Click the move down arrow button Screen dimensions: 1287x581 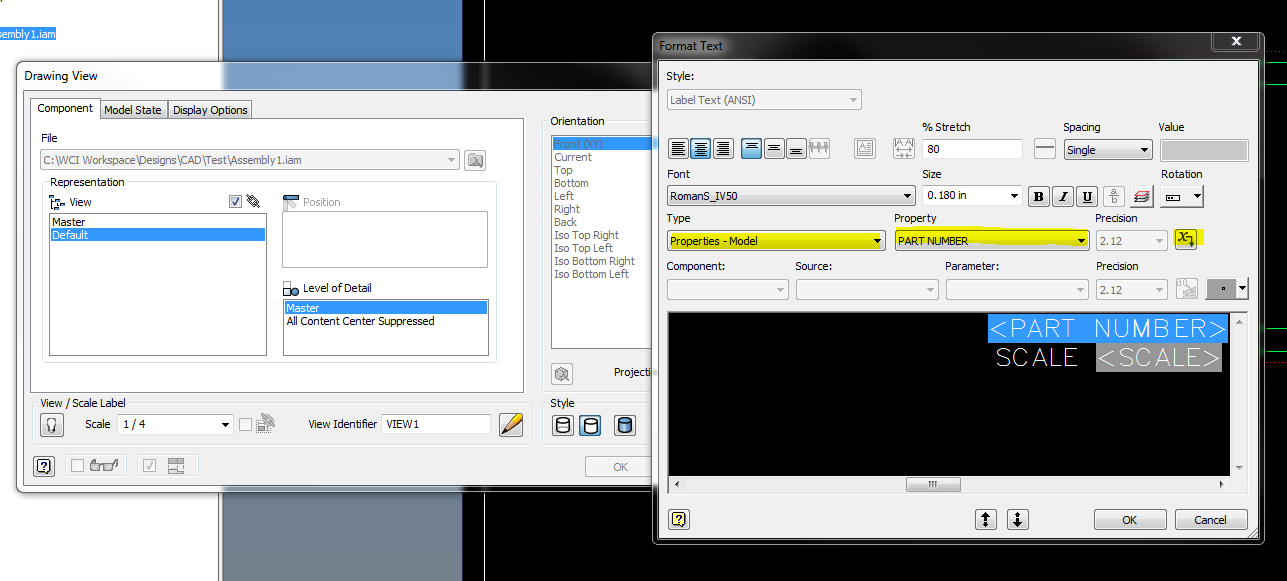[x=1018, y=519]
